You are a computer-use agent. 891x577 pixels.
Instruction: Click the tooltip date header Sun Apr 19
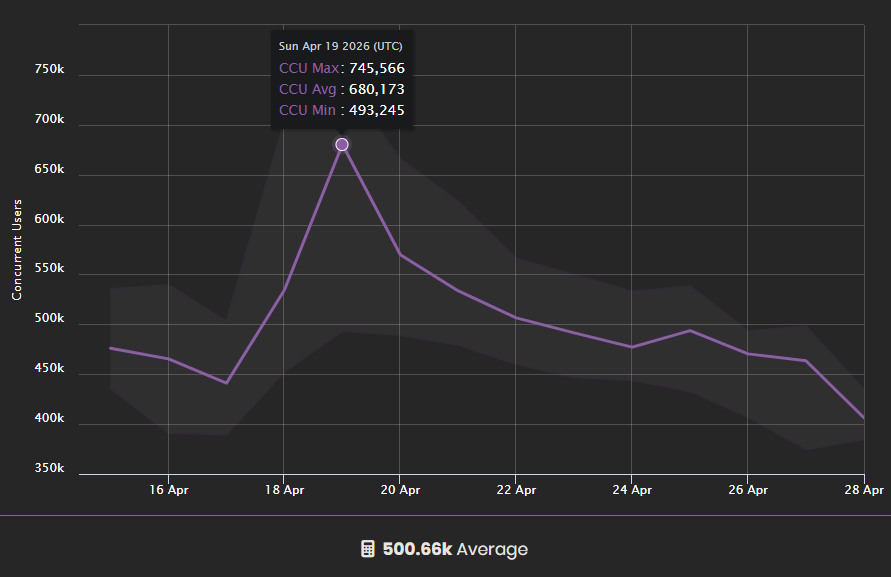pos(340,46)
